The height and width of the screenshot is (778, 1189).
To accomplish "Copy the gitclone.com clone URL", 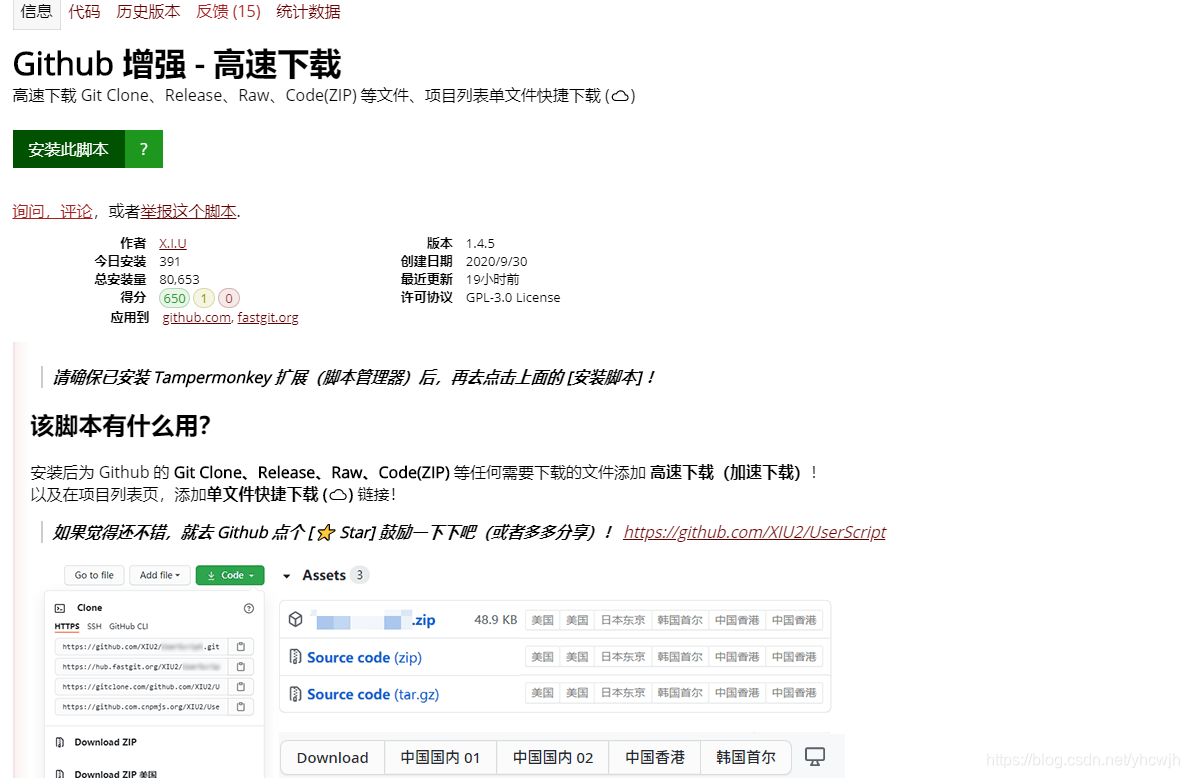I will pos(241,686).
